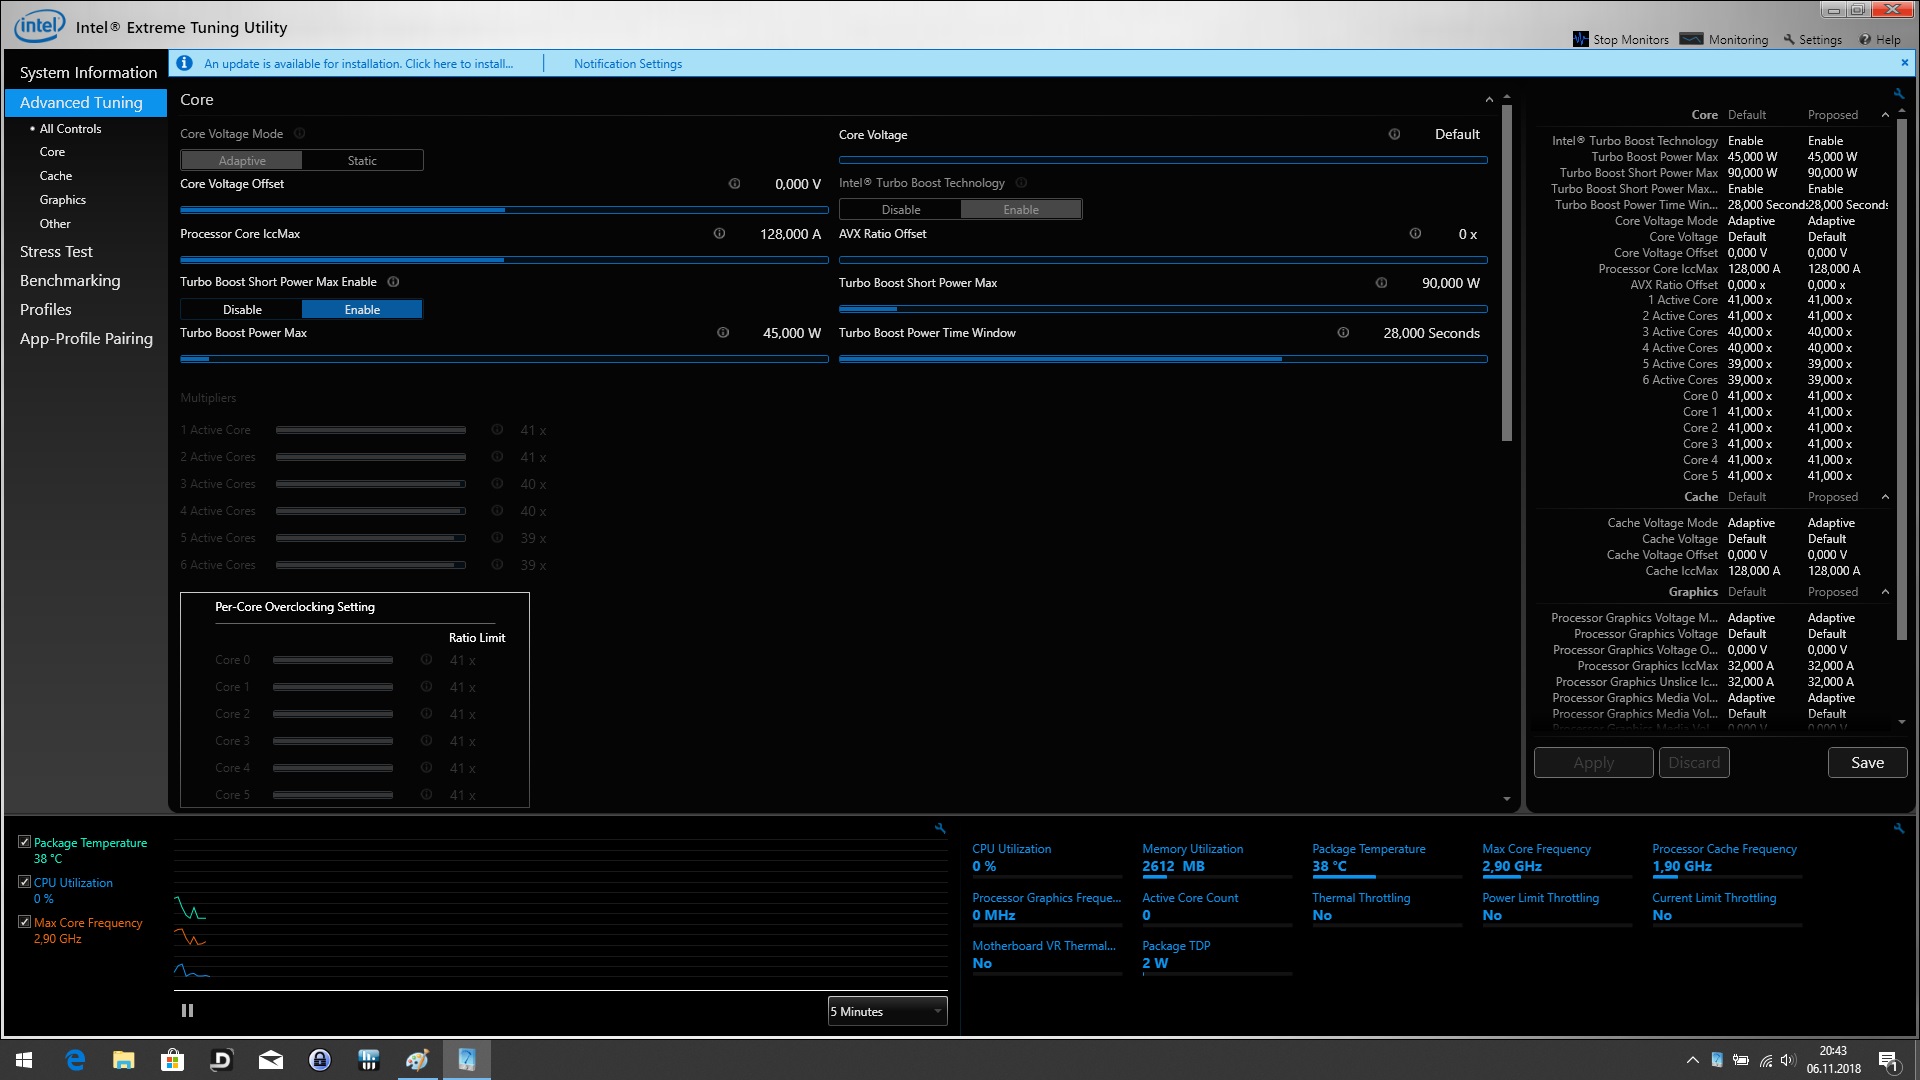1920x1080 pixels.
Task: Toggle the CPU Utilization checkbox
Action: pyautogui.click(x=24, y=882)
